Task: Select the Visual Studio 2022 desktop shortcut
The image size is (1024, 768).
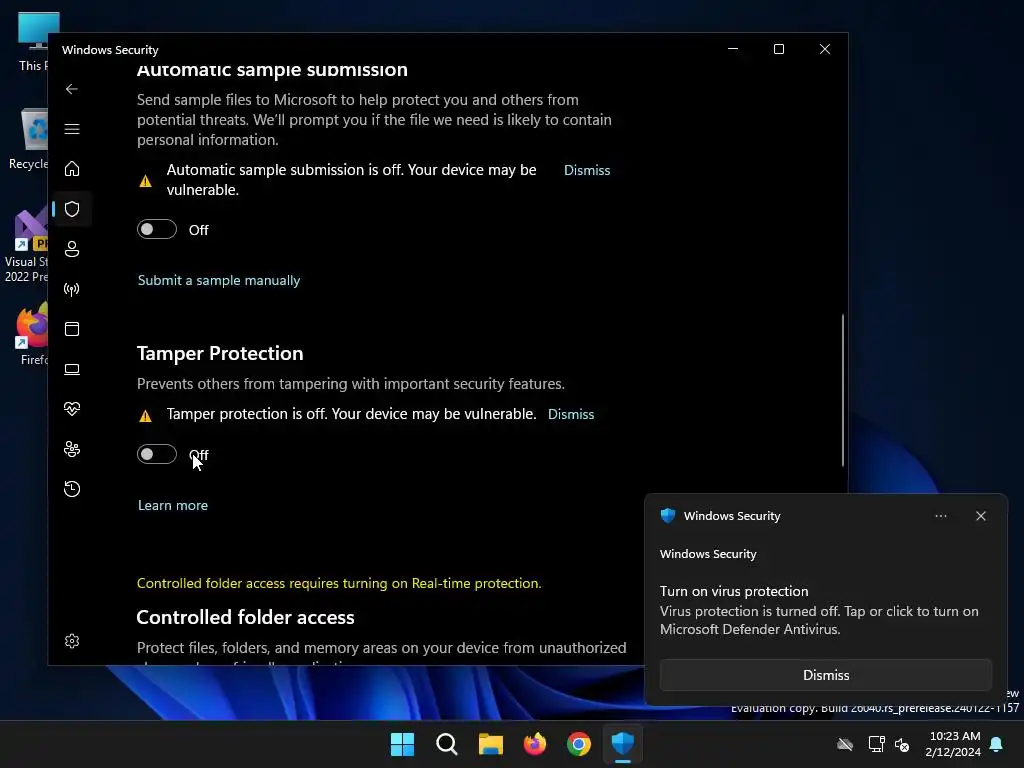Action: pyautogui.click(x=27, y=246)
